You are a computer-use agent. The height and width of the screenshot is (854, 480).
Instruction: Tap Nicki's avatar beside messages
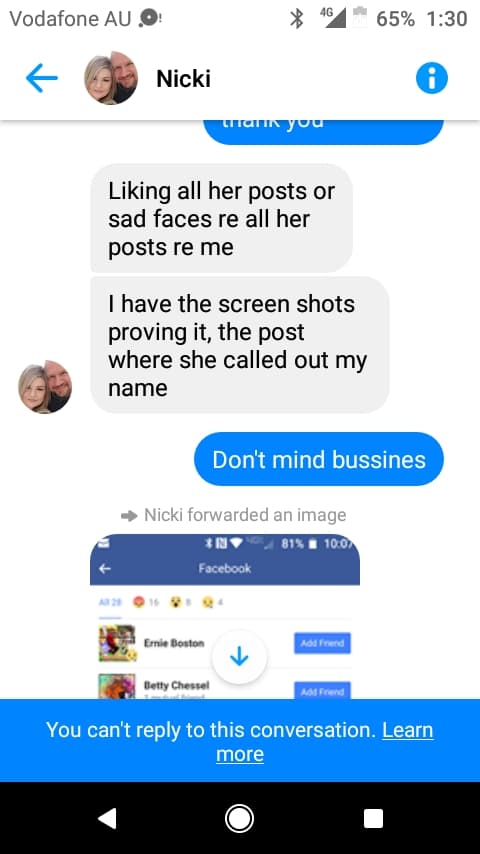coord(45,387)
